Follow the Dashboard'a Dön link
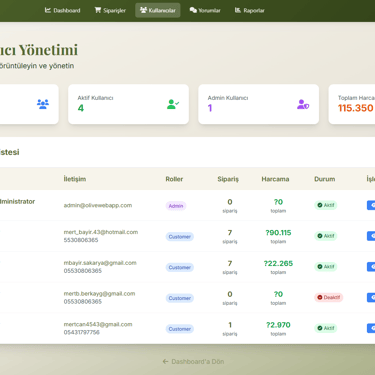Image resolution: width=375 pixels, height=375 pixels. 193,362
